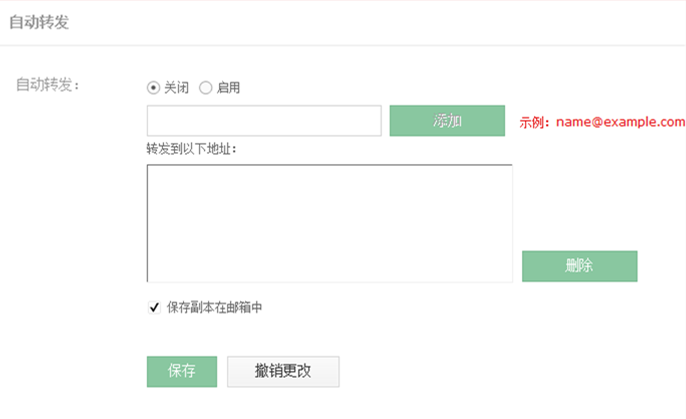Focus the forwarding email address input field
This screenshot has width=686, height=419.
click(264, 121)
